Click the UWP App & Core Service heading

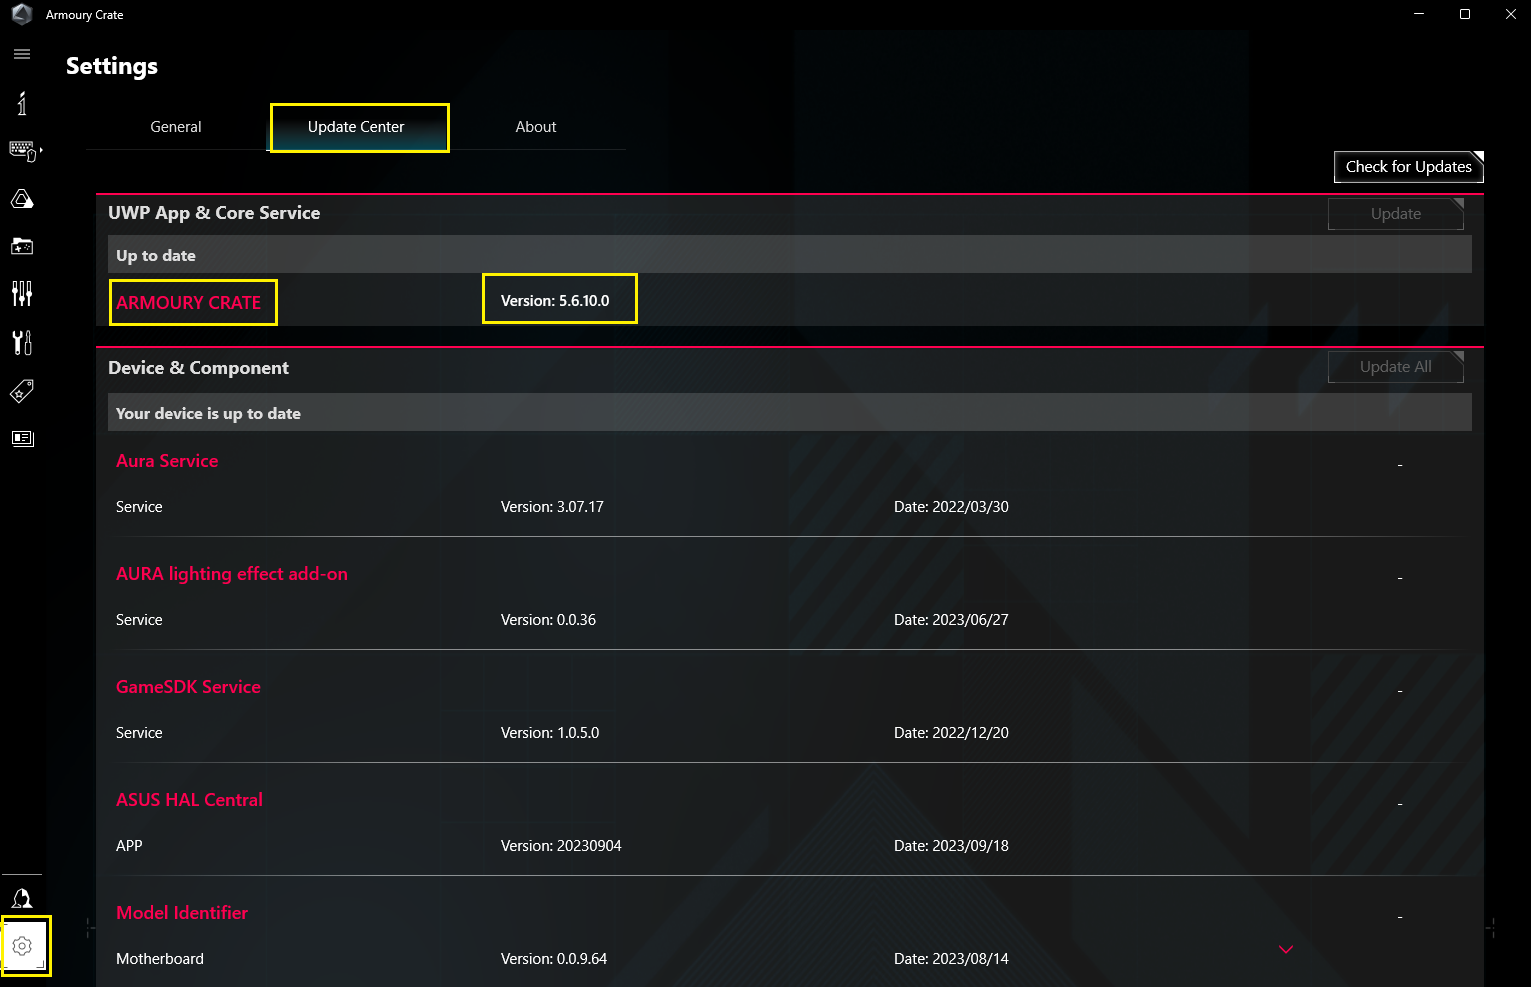[214, 213]
